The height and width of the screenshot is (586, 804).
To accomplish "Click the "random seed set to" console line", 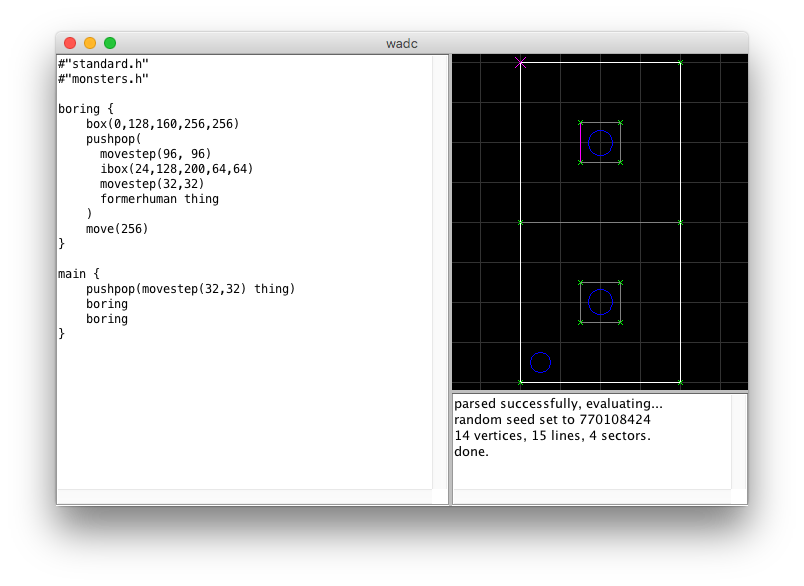I will click(552, 420).
